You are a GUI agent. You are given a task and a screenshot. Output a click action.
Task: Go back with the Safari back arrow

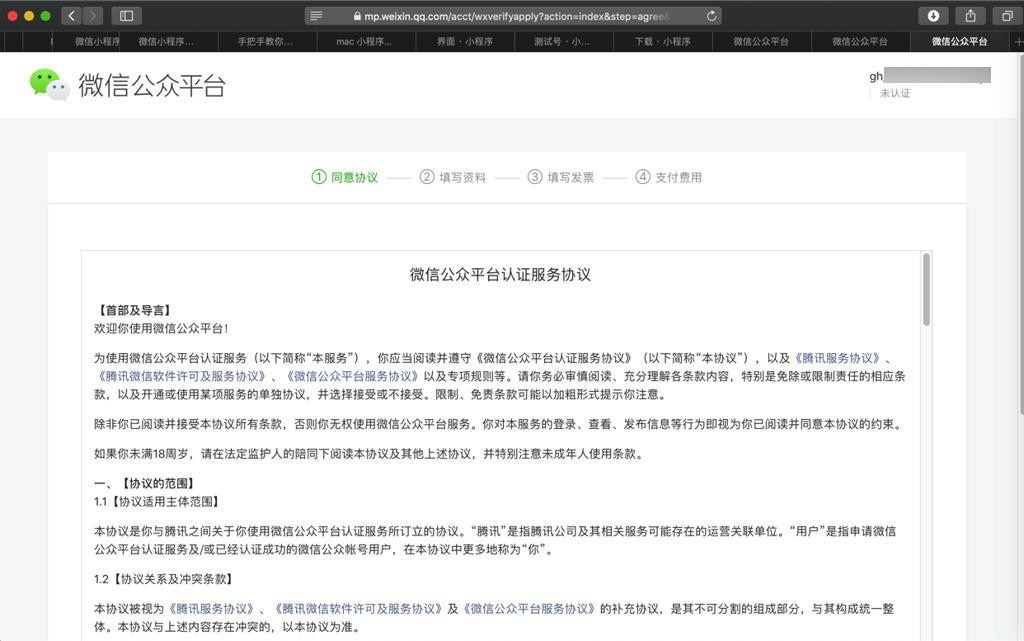pos(71,16)
